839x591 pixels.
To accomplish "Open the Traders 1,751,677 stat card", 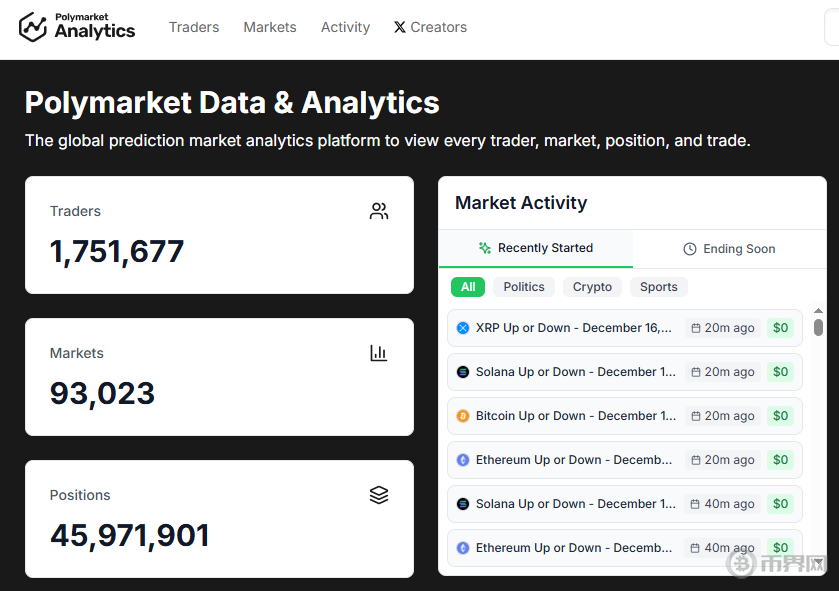I will coord(219,235).
